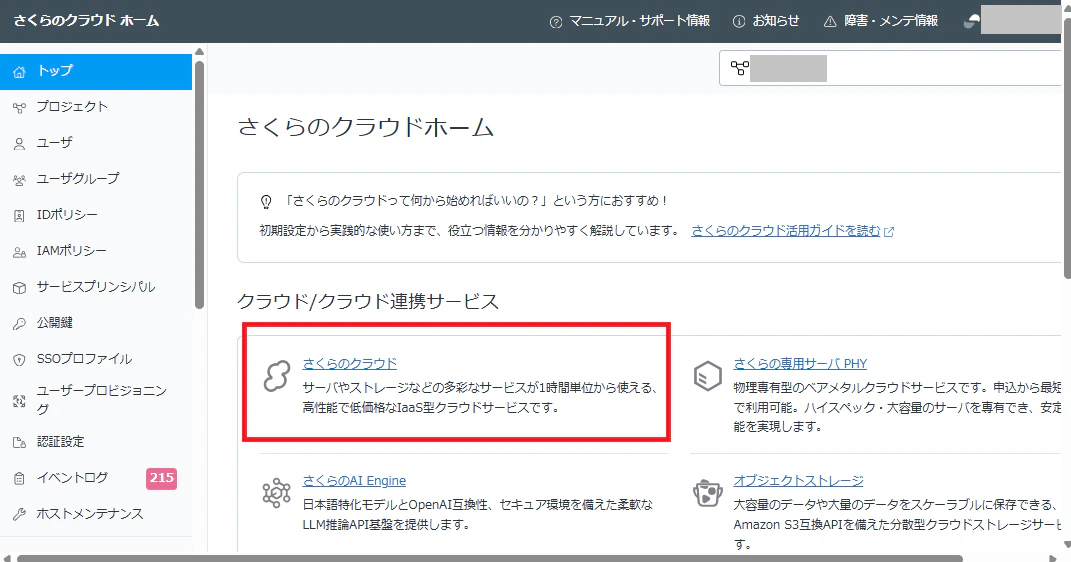Click the クラウド/クラウド連携サービス section heading
This screenshot has width=1071, height=562.
(367, 302)
